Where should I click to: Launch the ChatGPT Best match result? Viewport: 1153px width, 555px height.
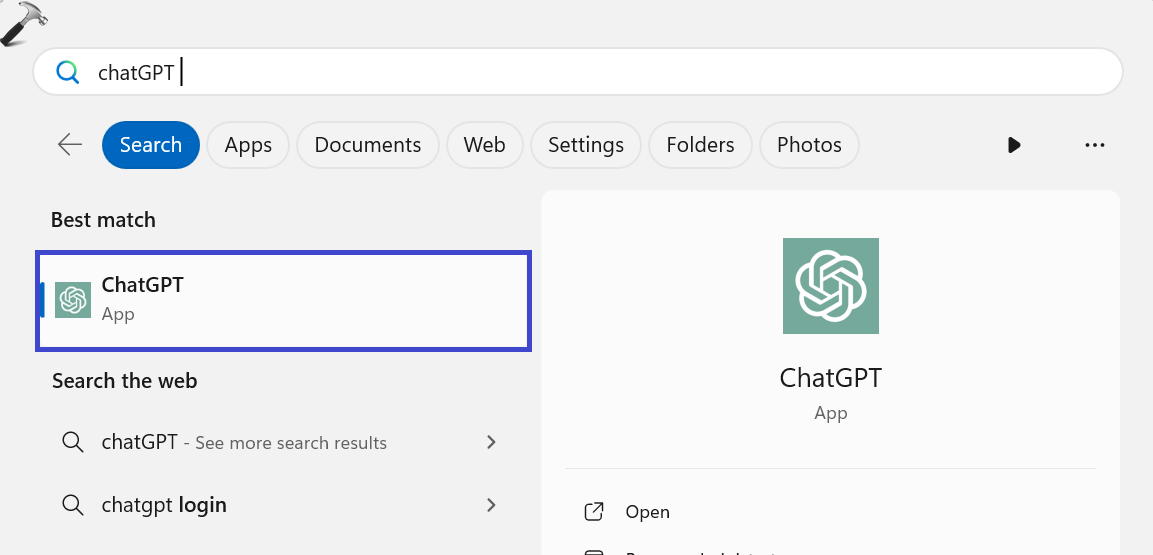pyautogui.click(x=284, y=300)
